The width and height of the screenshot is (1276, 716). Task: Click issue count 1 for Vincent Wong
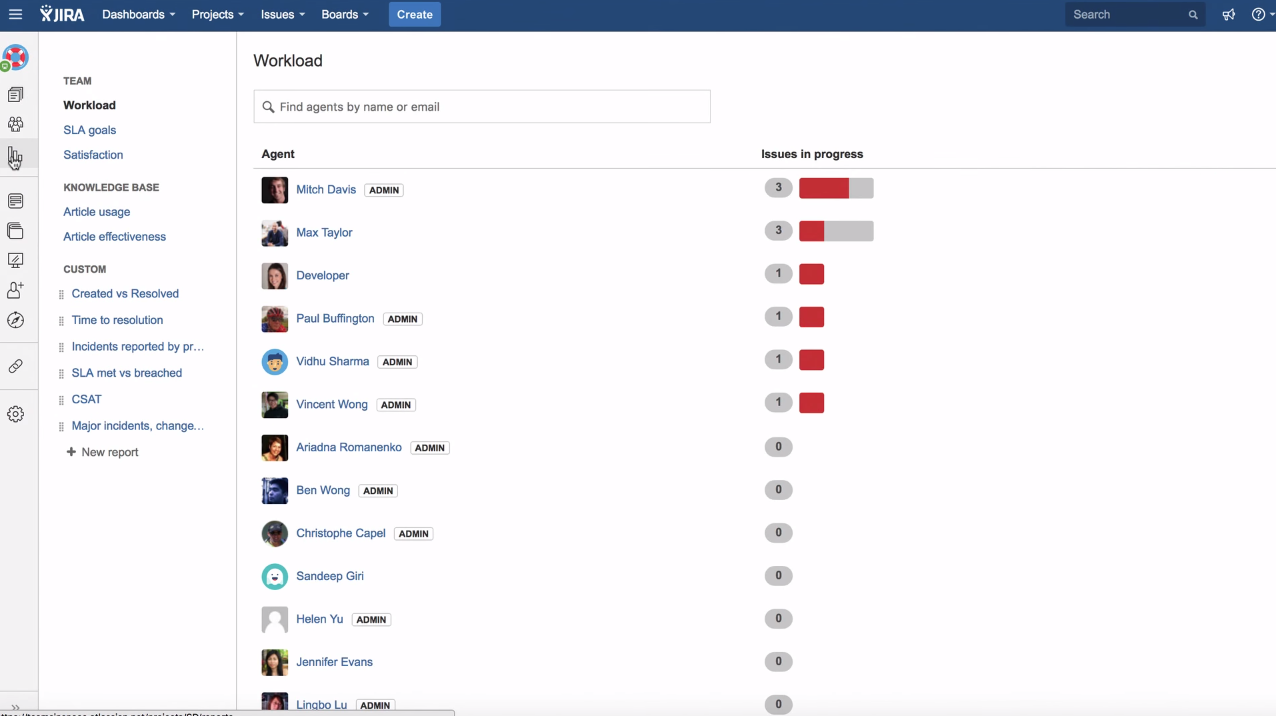[x=778, y=403]
